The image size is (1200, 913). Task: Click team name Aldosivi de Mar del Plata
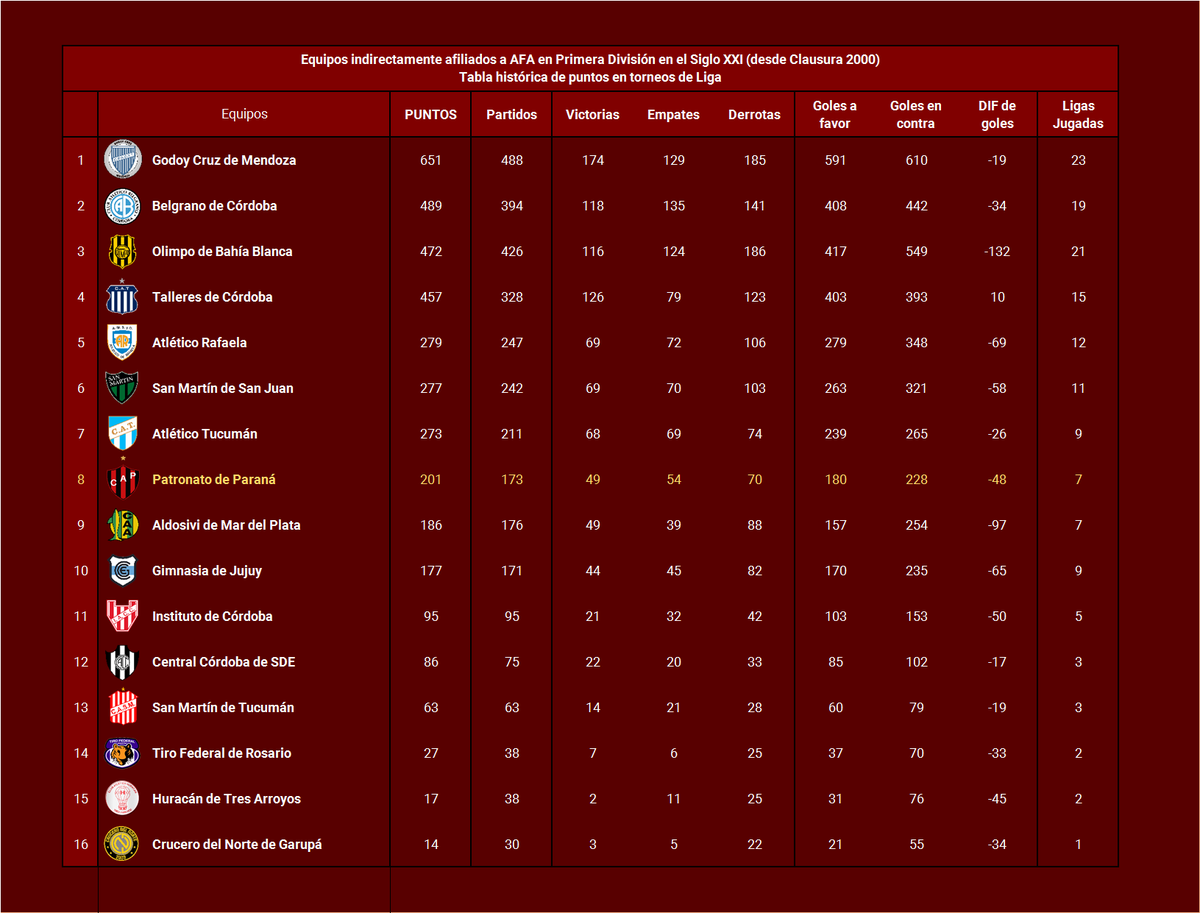tap(226, 525)
